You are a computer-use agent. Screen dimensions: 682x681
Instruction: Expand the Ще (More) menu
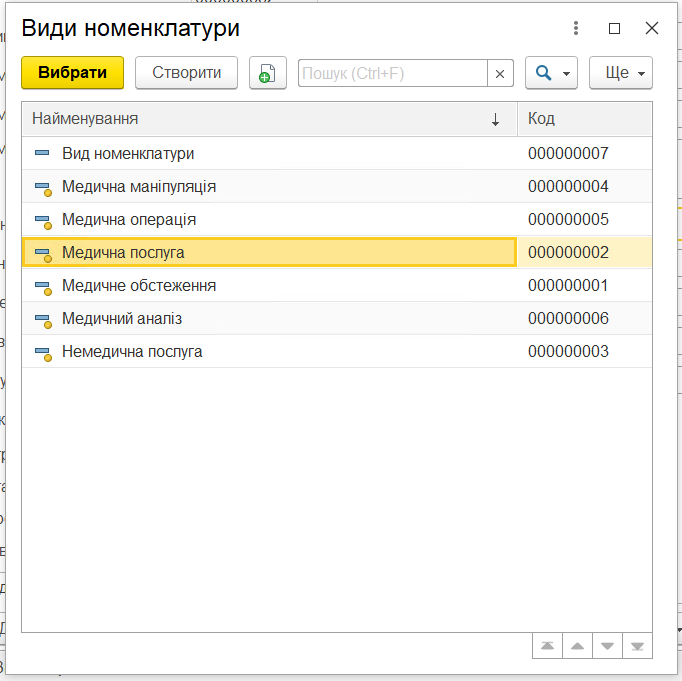(x=621, y=73)
